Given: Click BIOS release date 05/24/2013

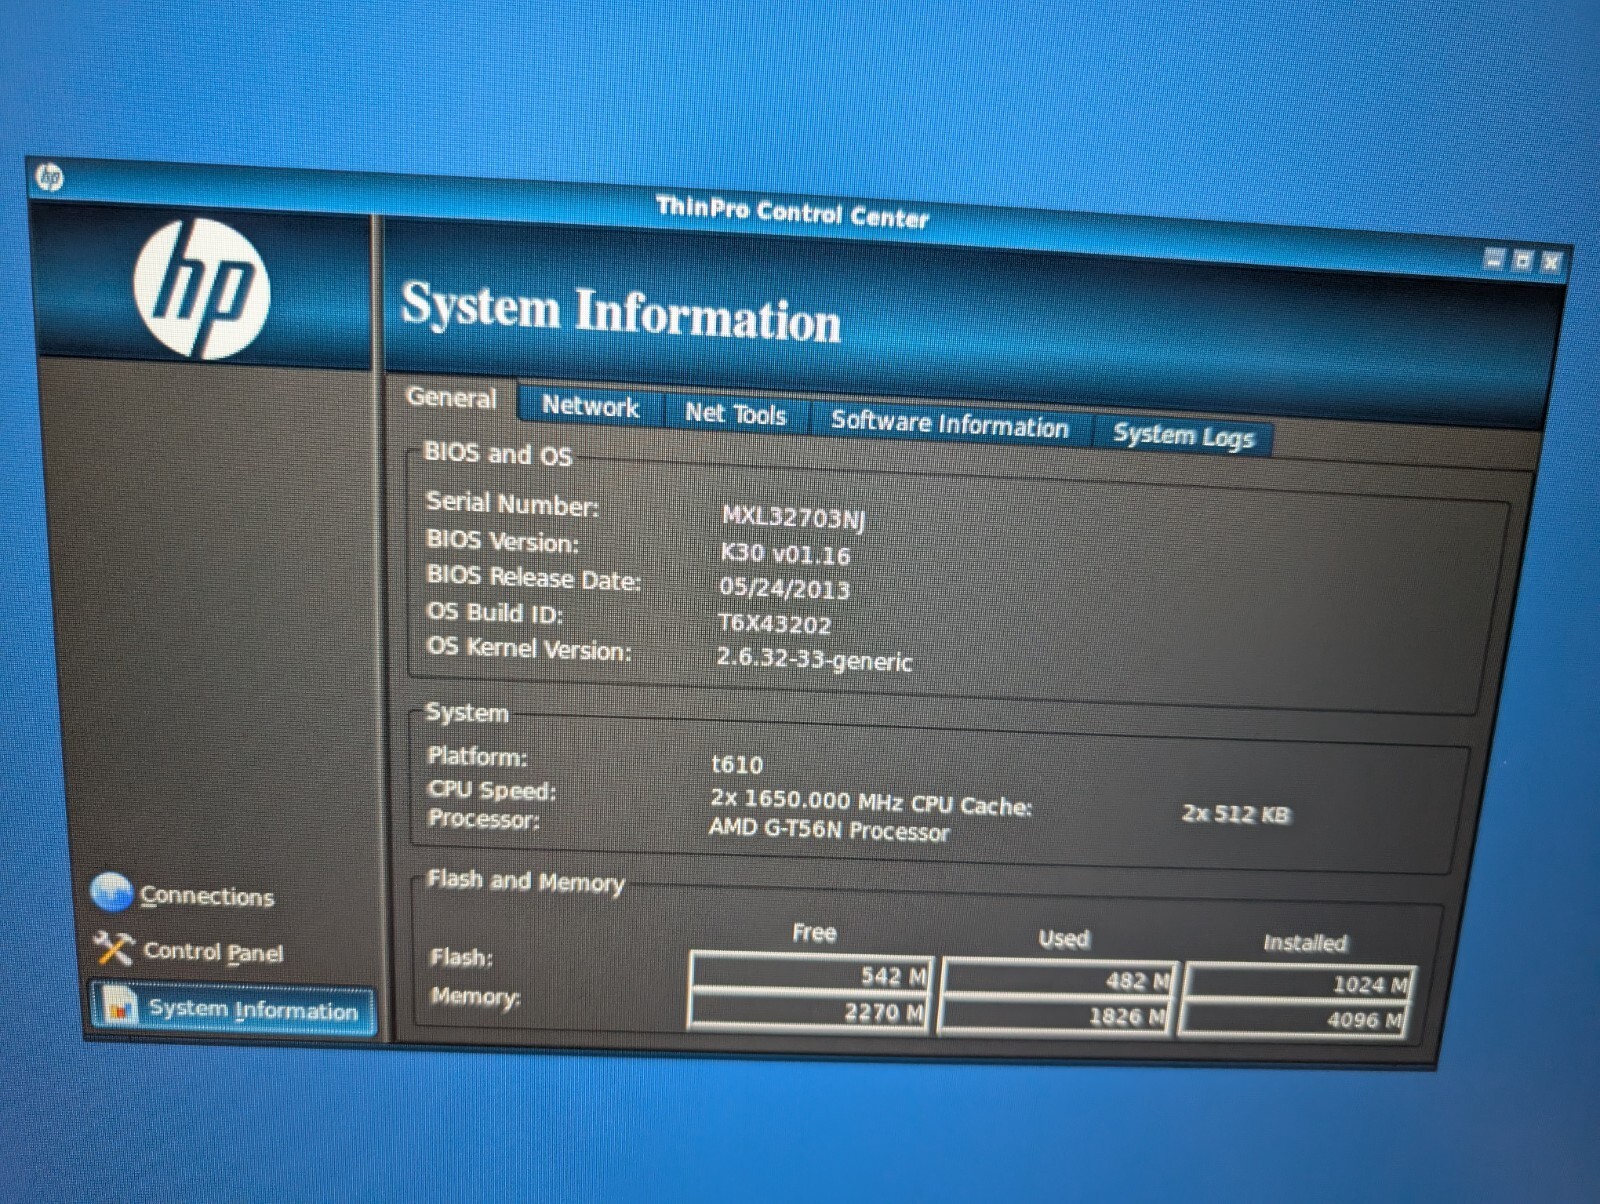Looking at the screenshot, I should [x=784, y=589].
